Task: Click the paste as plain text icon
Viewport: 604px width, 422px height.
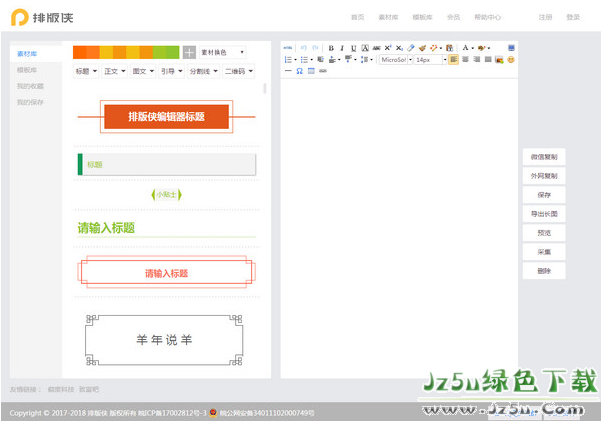Action: click(x=450, y=48)
